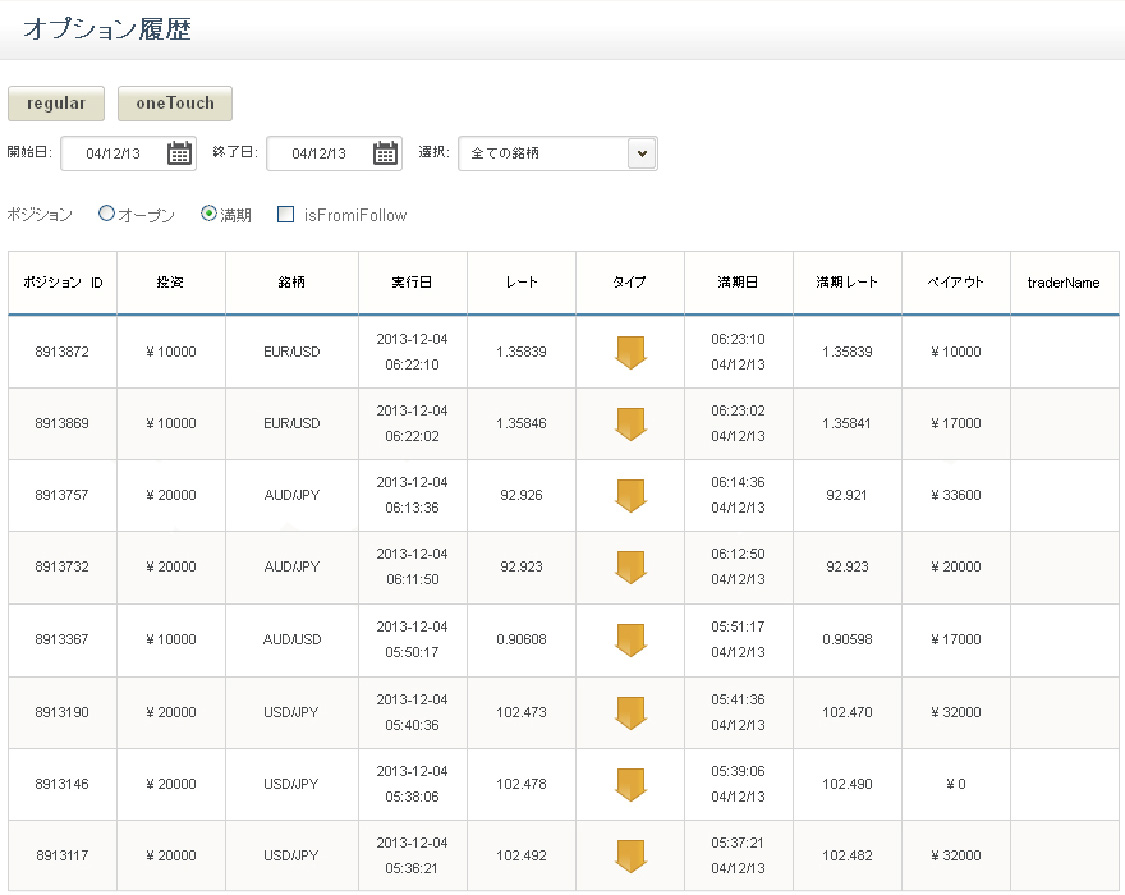Select position ID 8913146 cell
This screenshot has height=895, width=1125.
(62, 784)
